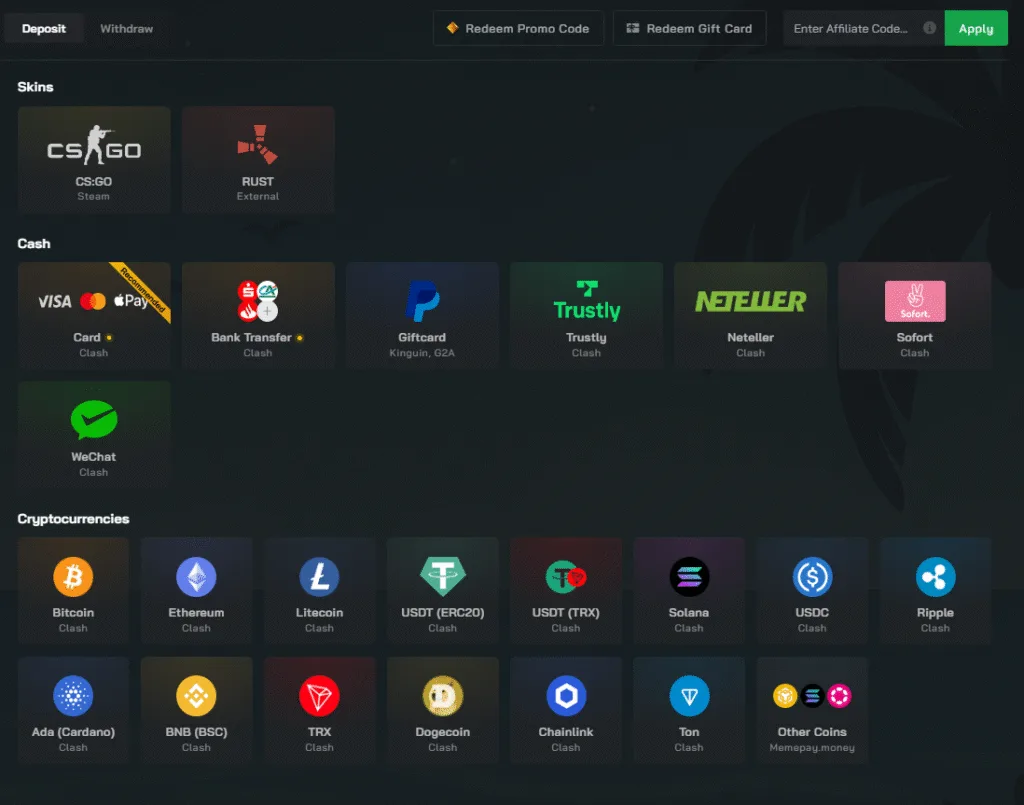Open the Solana deposit option
This screenshot has height=805, width=1024.
689,591
